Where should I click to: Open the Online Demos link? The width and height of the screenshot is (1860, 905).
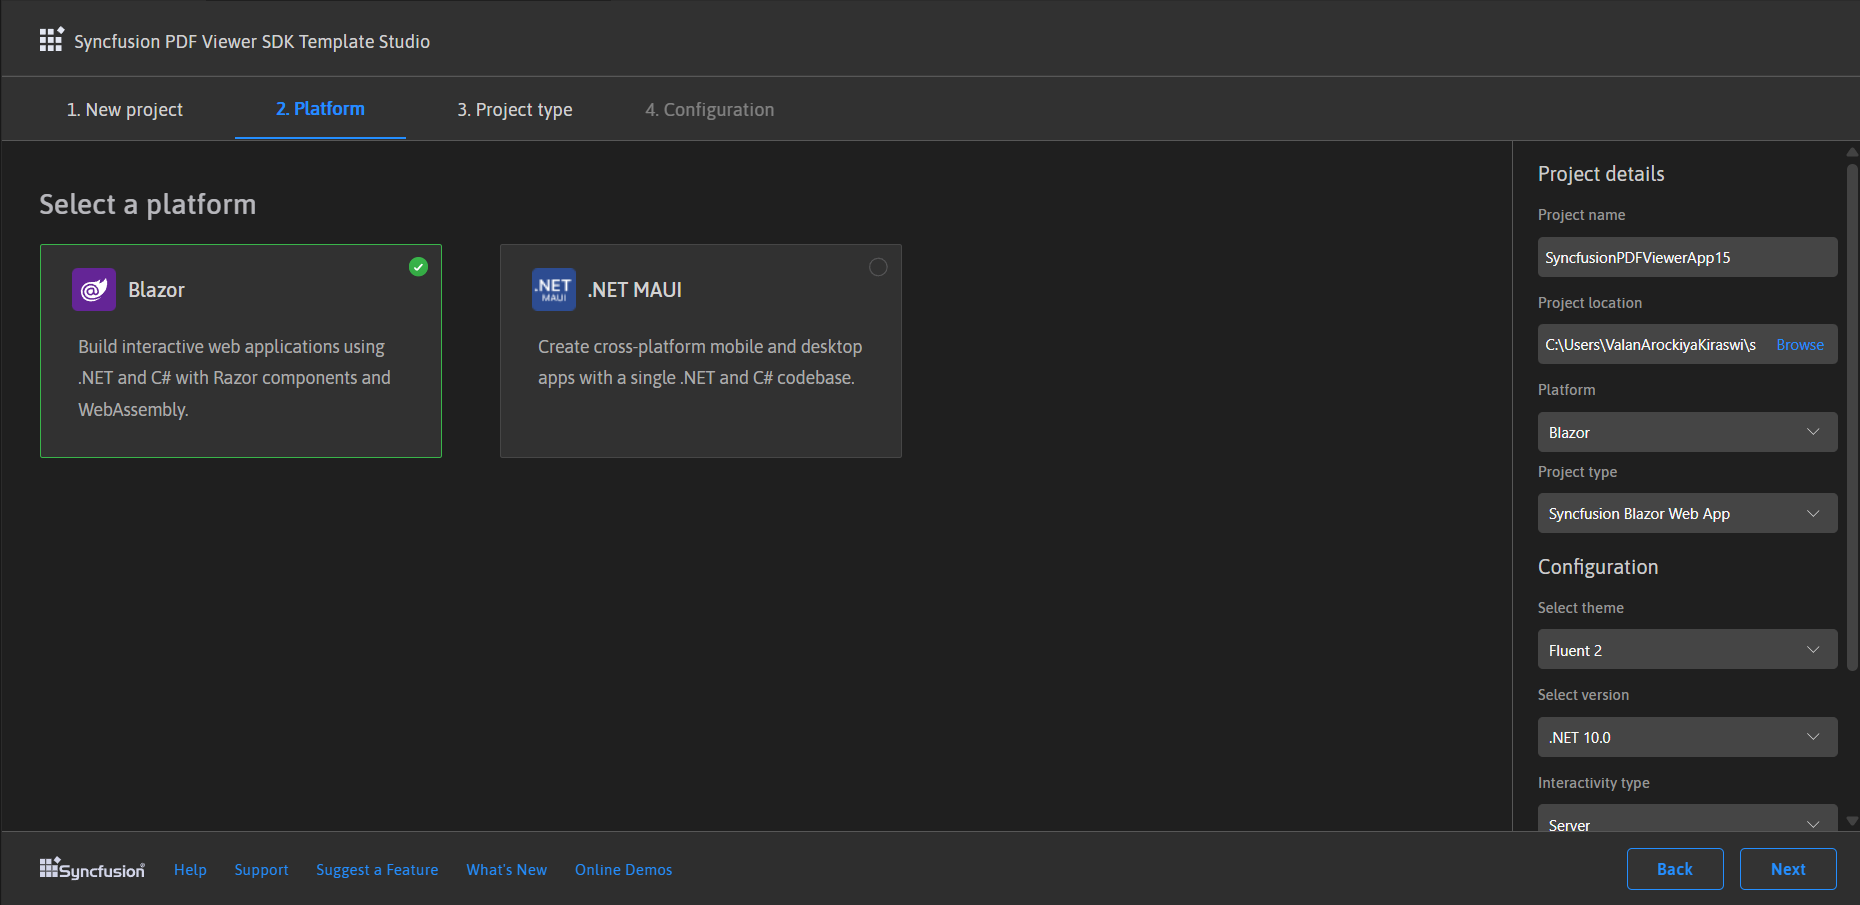(x=623, y=870)
